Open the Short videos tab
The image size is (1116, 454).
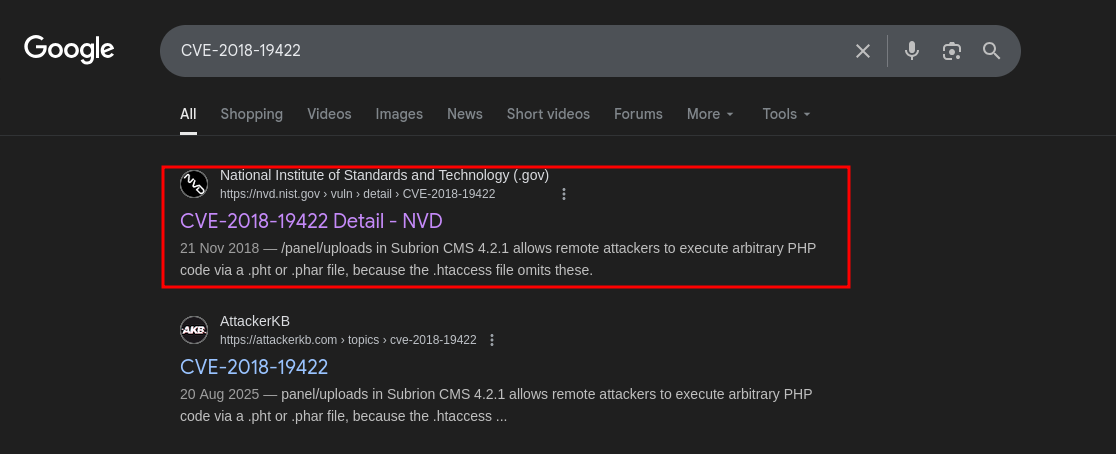548,114
